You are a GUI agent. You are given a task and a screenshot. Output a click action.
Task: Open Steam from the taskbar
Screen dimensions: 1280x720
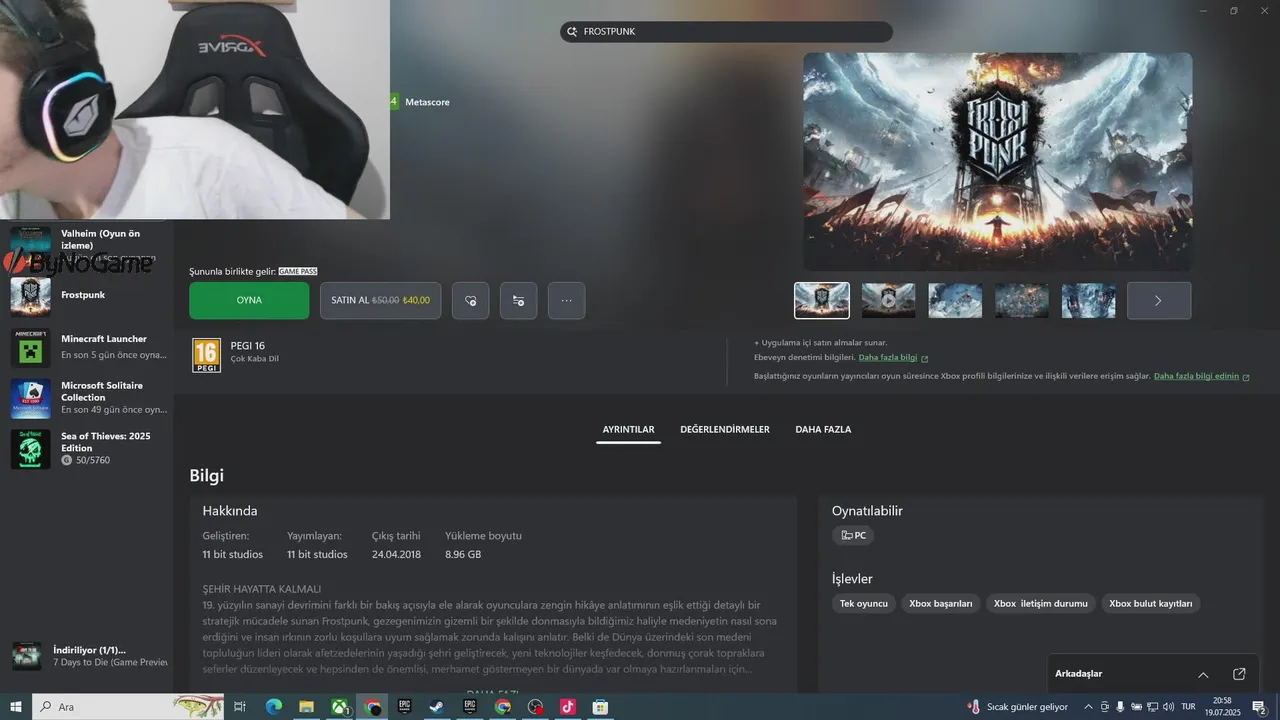(x=437, y=707)
